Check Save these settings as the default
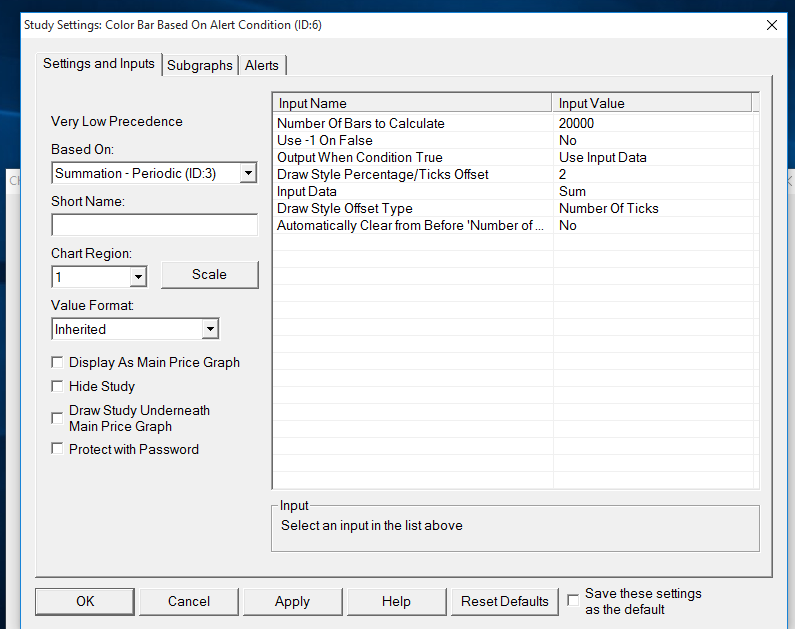 (573, 600)
